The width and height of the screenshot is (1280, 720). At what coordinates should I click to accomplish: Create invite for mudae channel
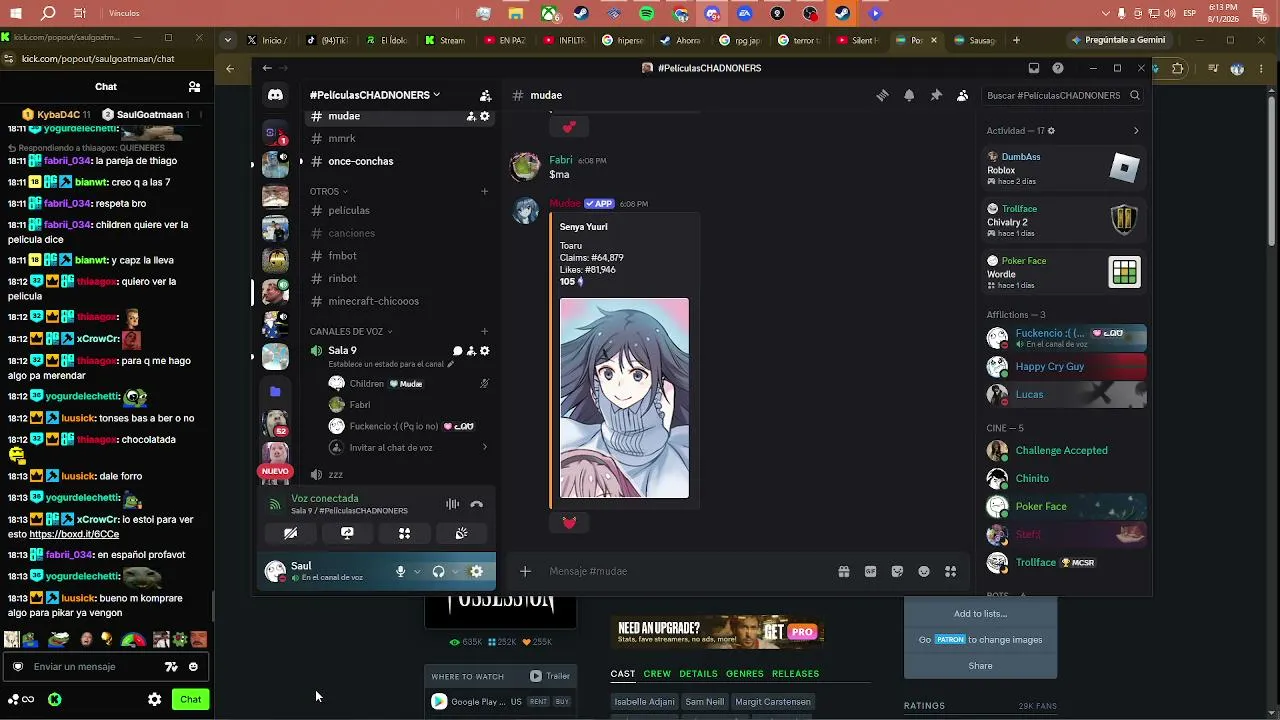click(471, 116)
